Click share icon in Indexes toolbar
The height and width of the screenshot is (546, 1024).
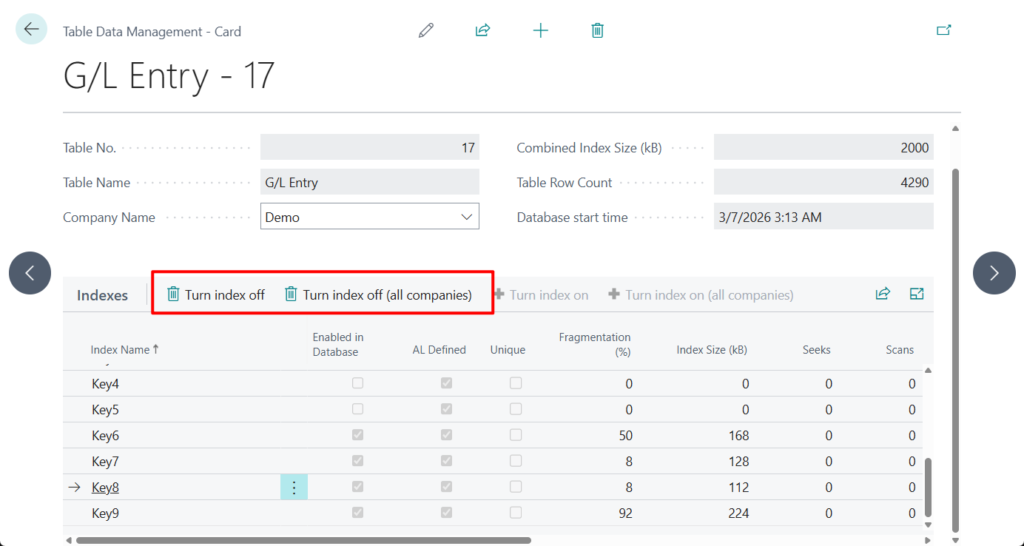pos(882,294)
